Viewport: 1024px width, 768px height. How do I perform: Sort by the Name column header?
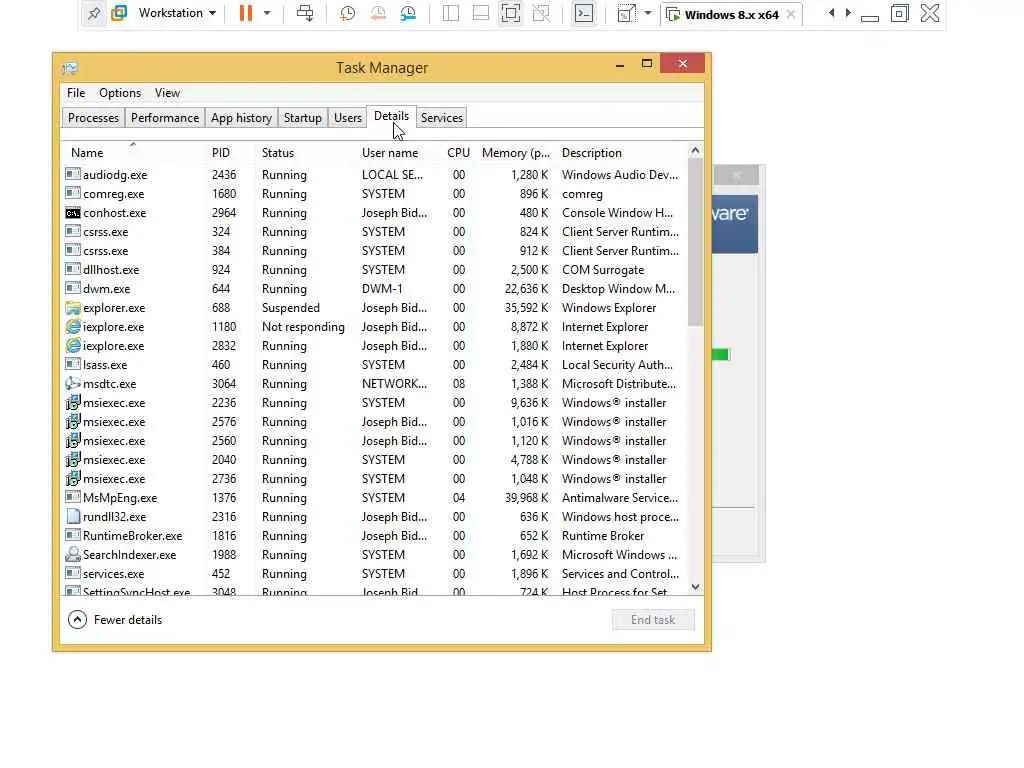(87, 153)
